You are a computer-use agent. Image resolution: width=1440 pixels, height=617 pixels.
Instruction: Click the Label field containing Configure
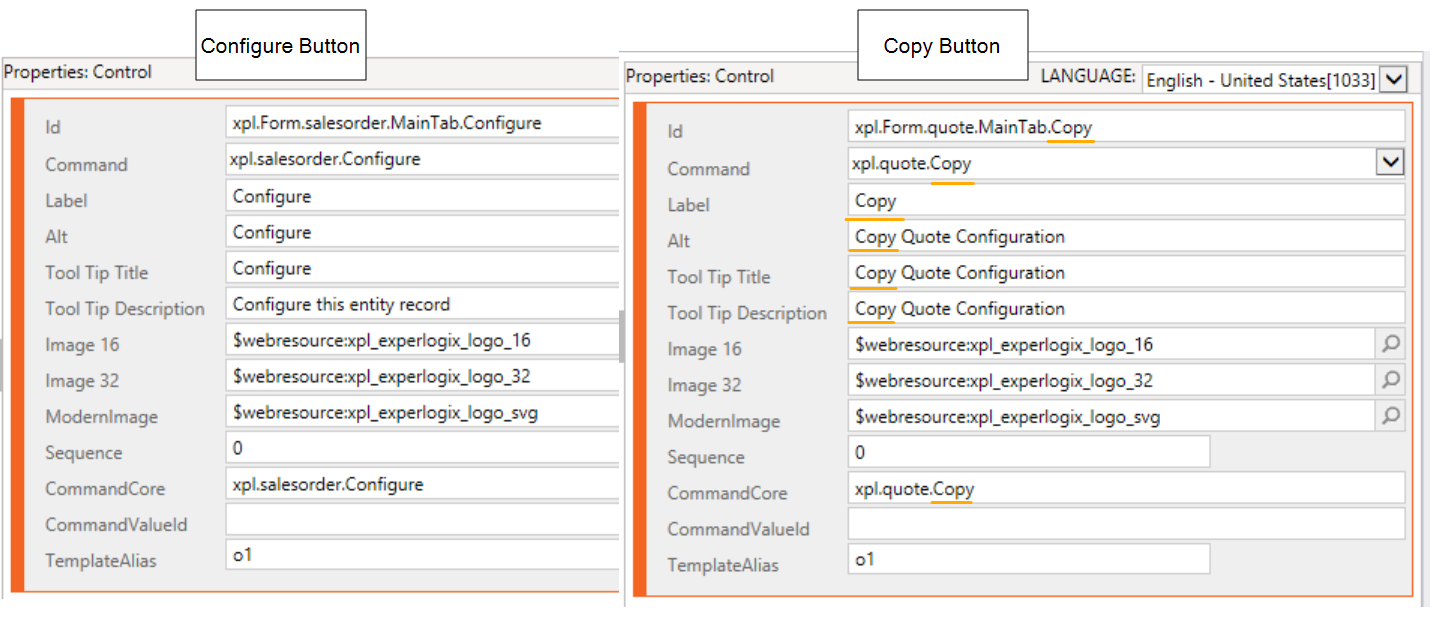click(x=422, y=196)
